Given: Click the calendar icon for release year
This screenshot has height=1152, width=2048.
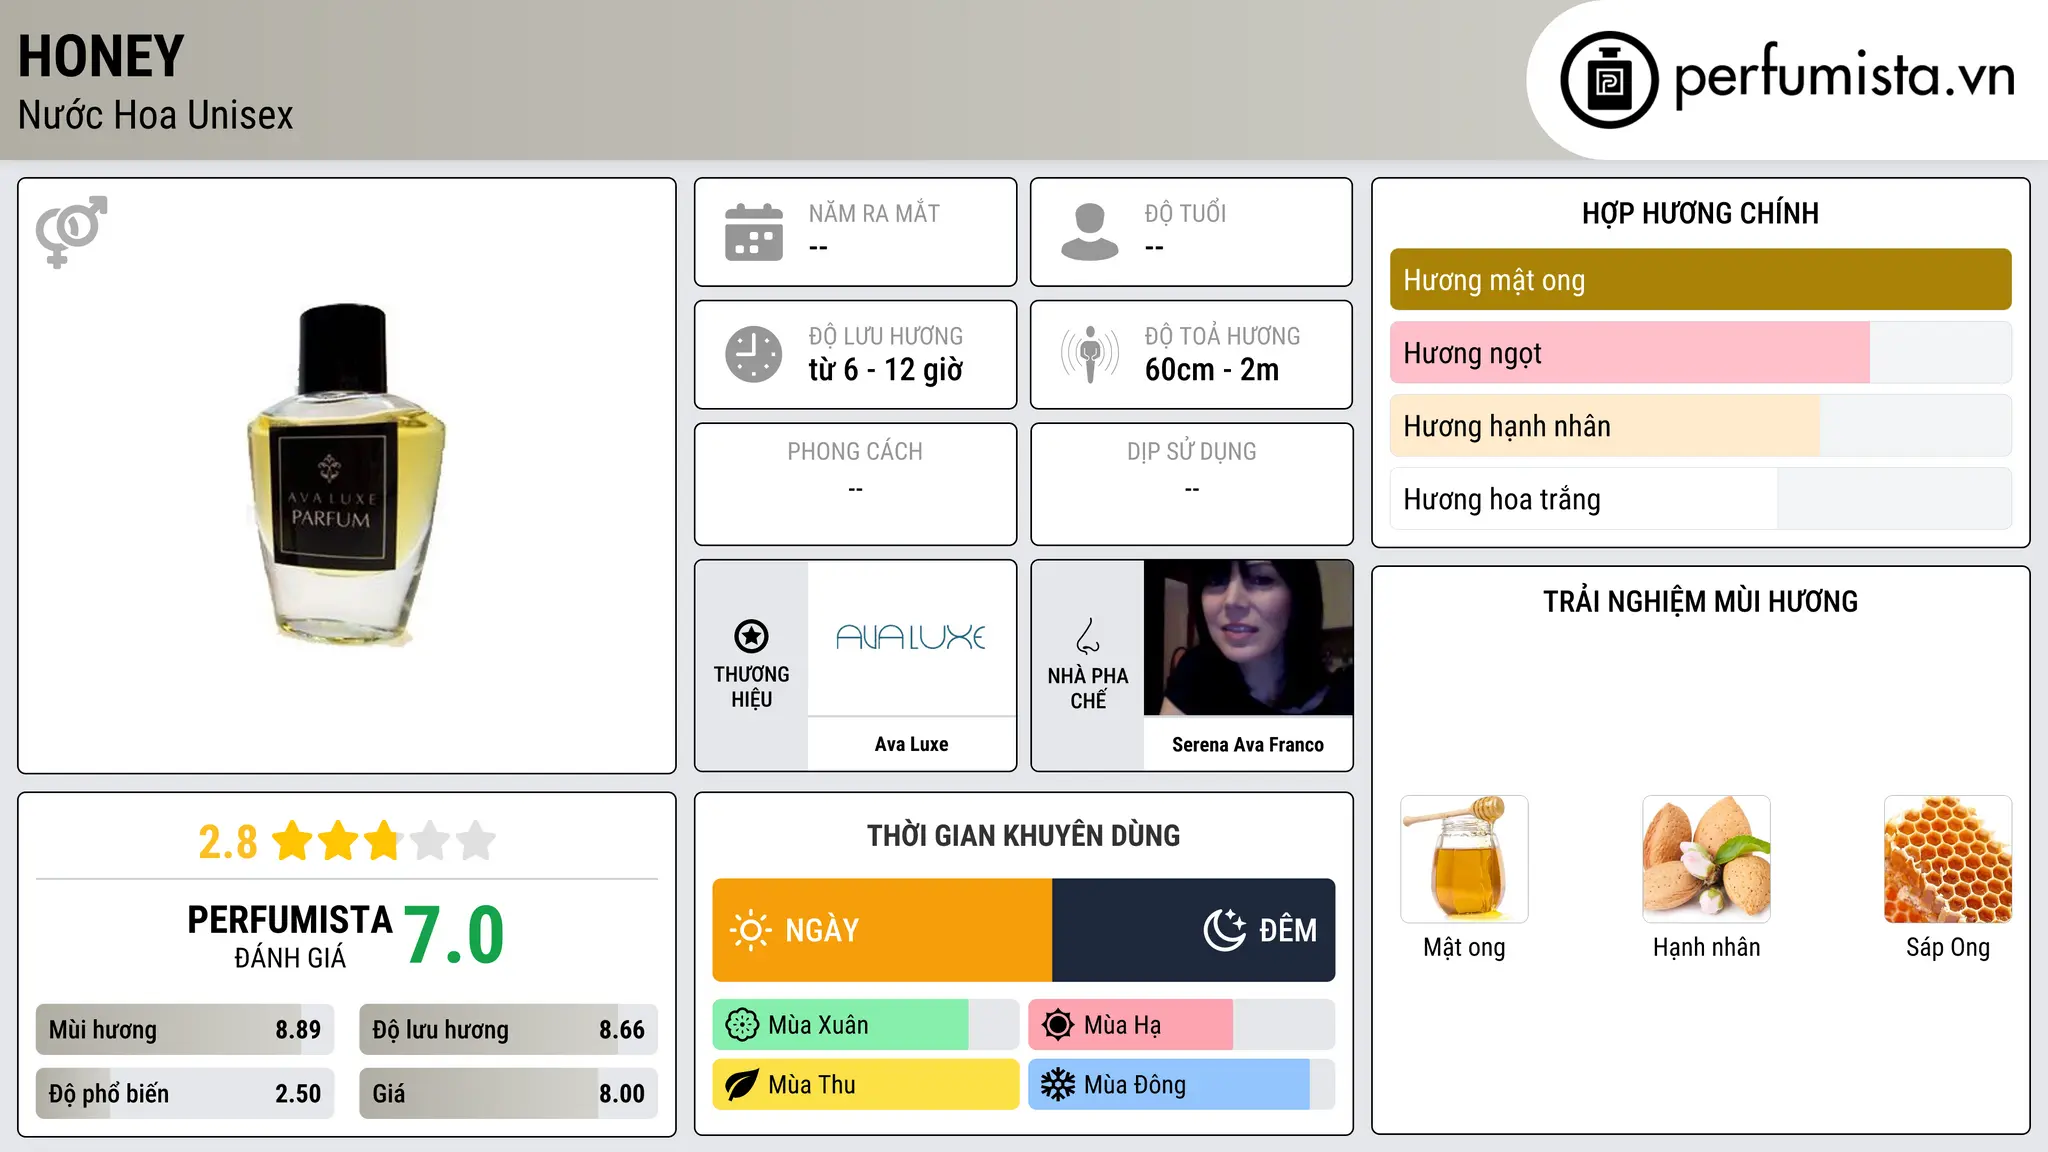Looking at the screenshot, I should 754,232.
